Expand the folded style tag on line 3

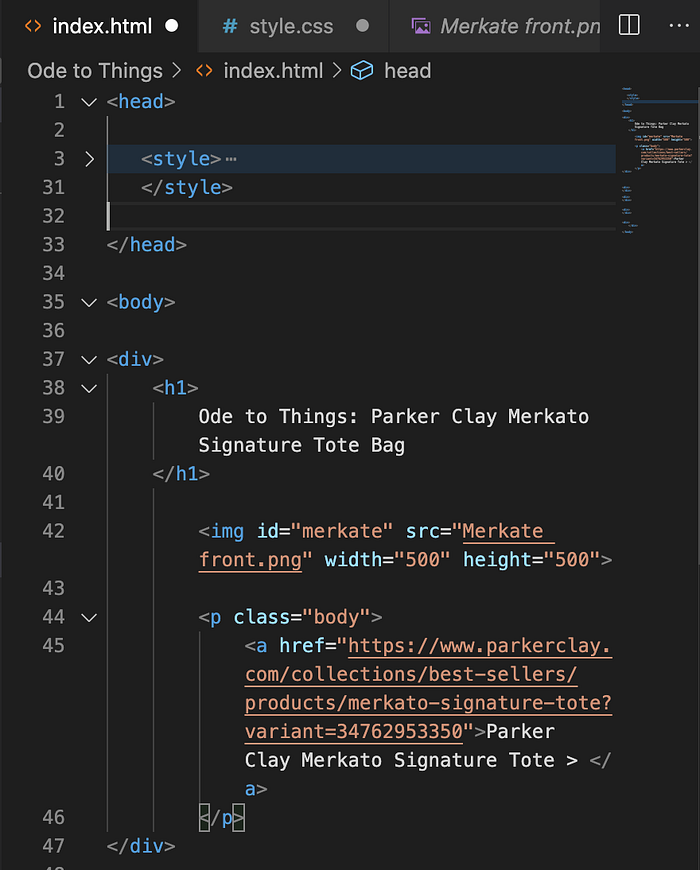89,159
